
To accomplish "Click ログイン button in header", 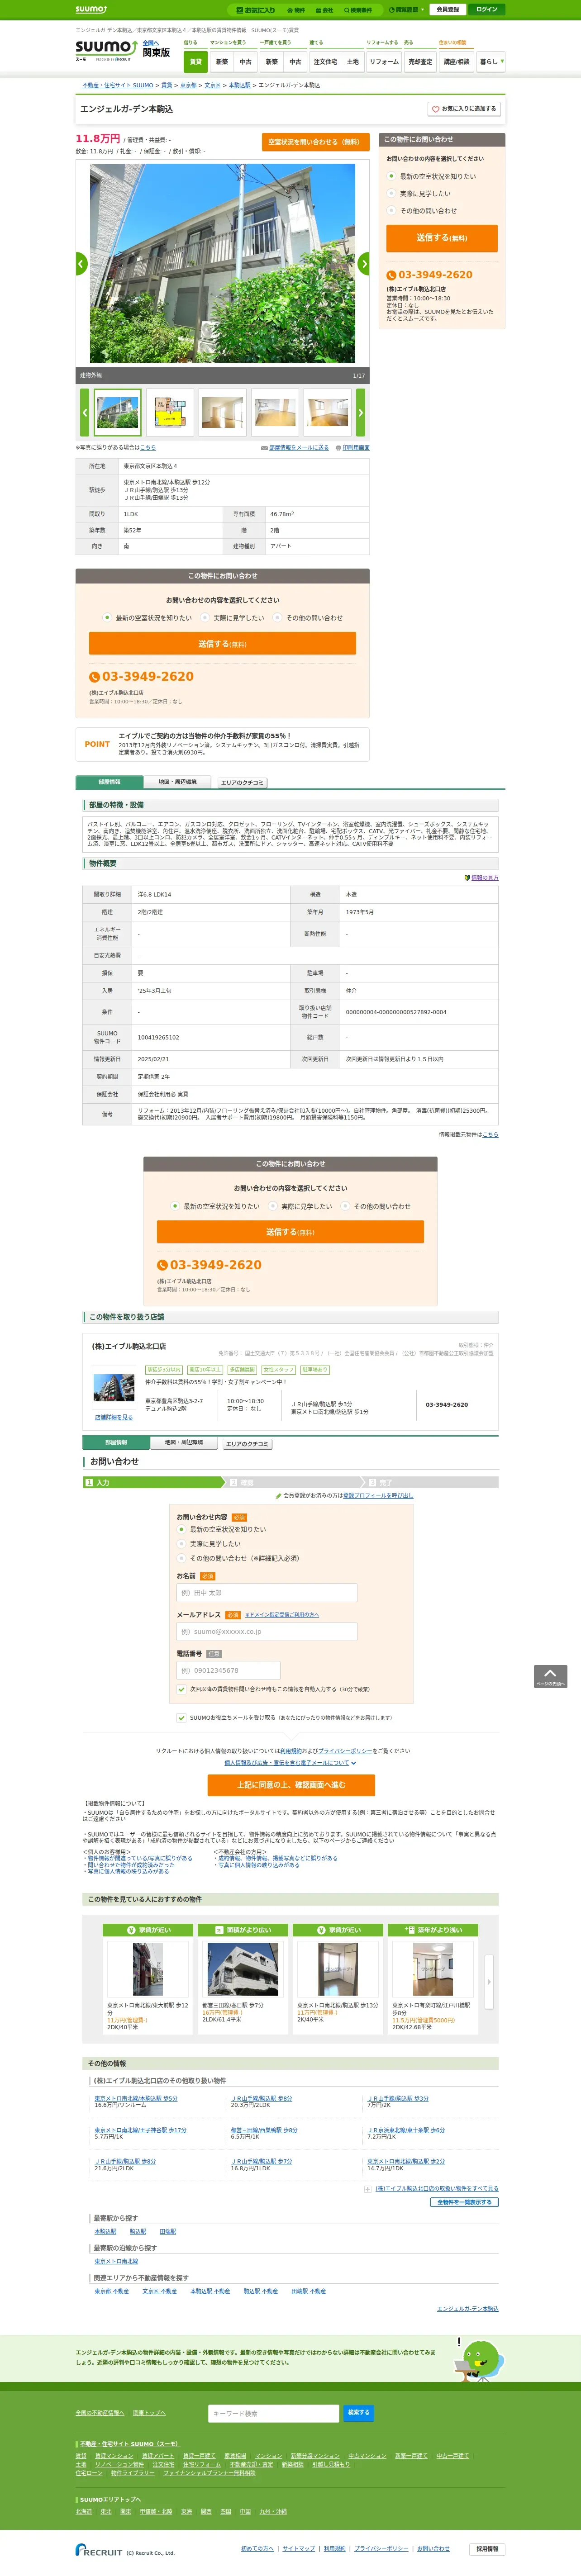I will (486, 9).
